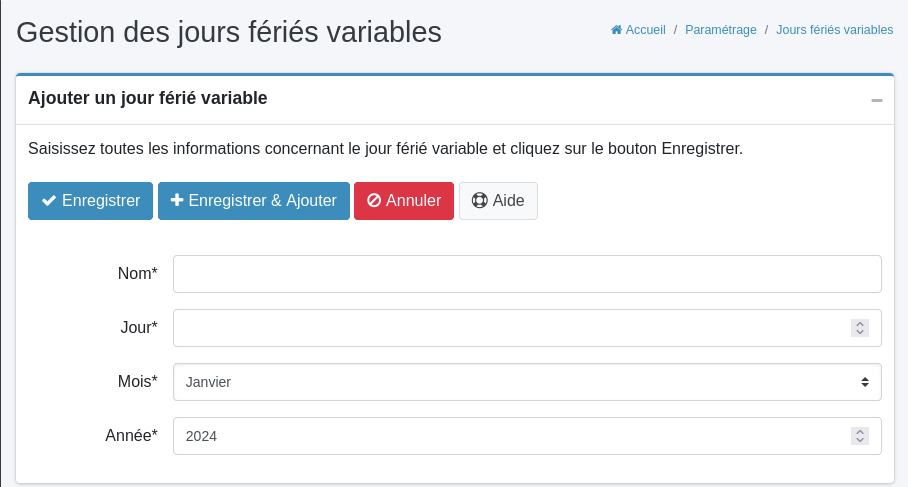Navigate to Accueil breadcrumb link
This screenshot has height=487, width=908.
[x=645, y=30]
